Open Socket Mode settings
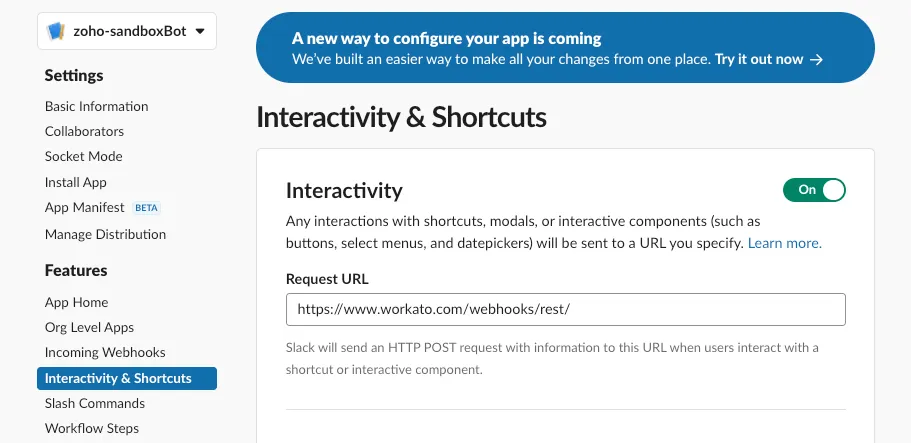This screenshot has height=443, width=911. coord(83,156)
